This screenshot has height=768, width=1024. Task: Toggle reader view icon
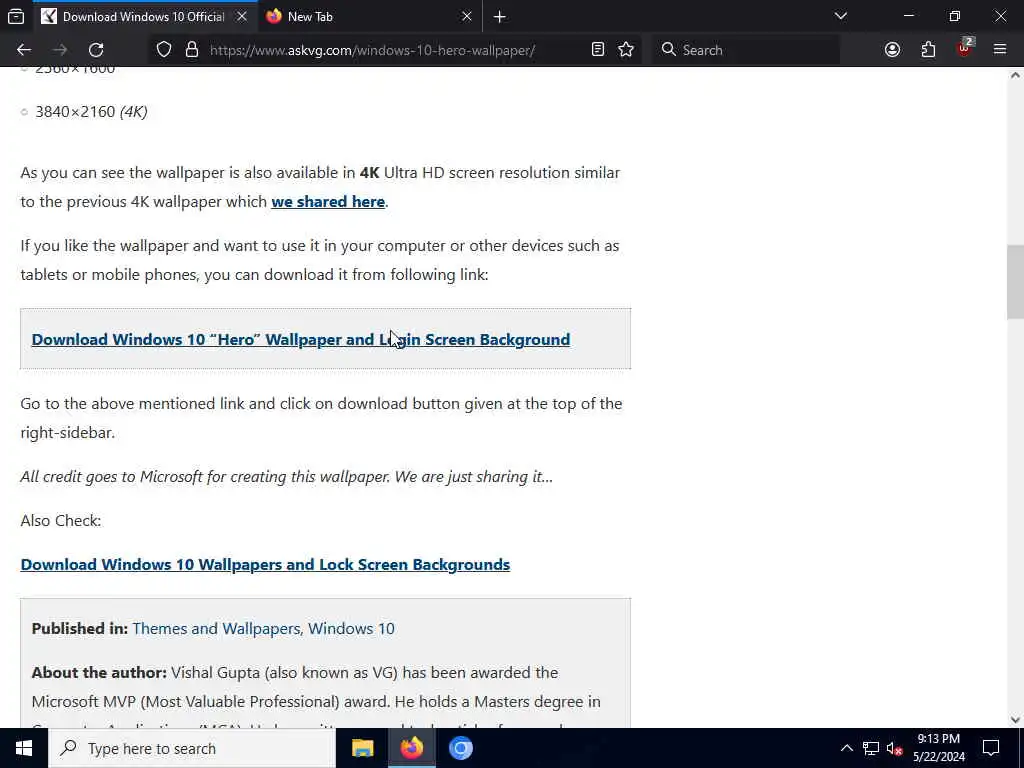click(598, 50)
